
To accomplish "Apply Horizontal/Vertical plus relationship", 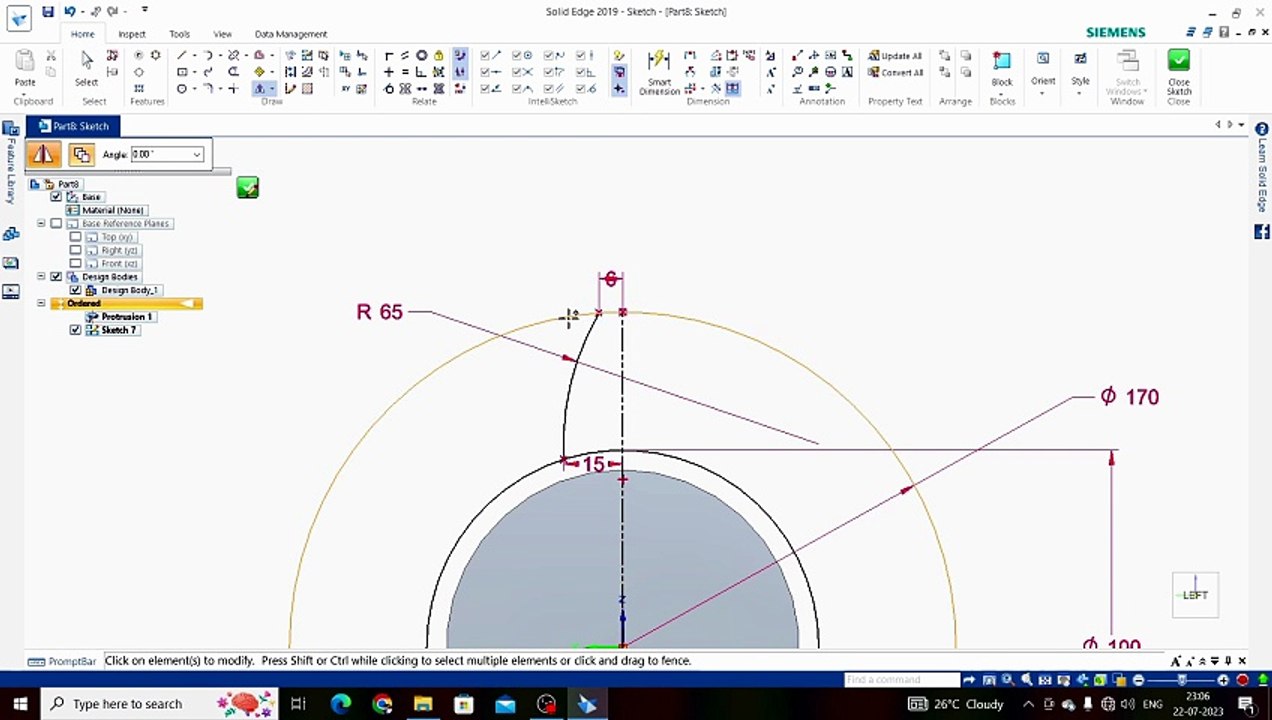I will click(389, 72).
